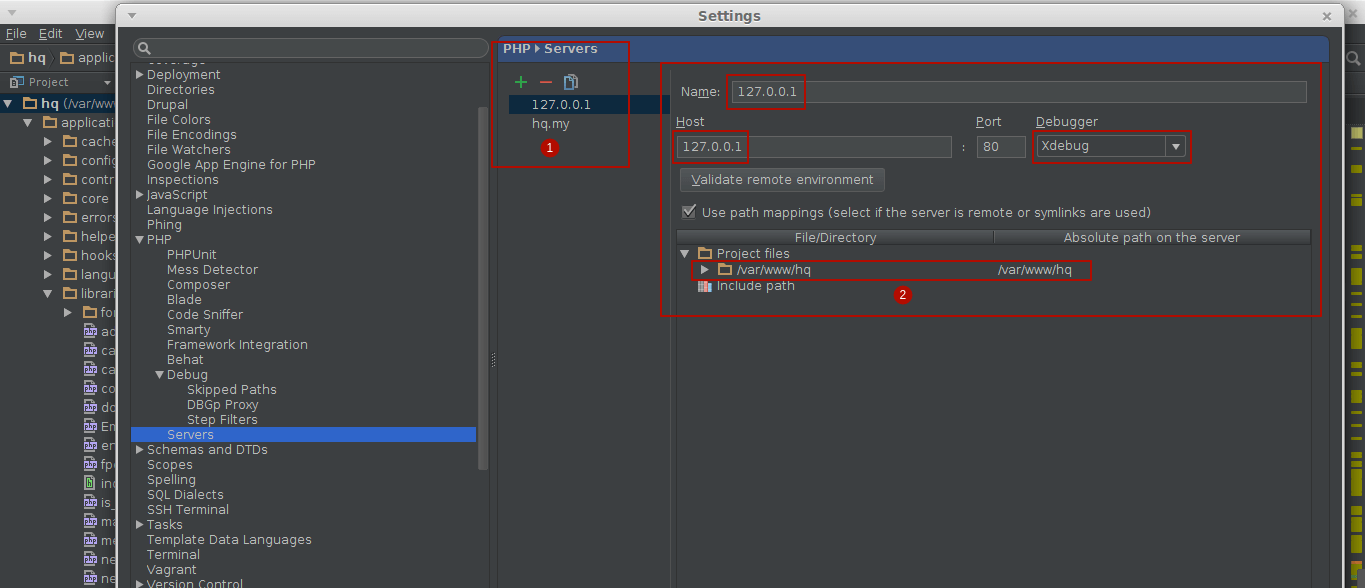
Task: Collapse the Project files mapping node
Action: pos(685,254)
